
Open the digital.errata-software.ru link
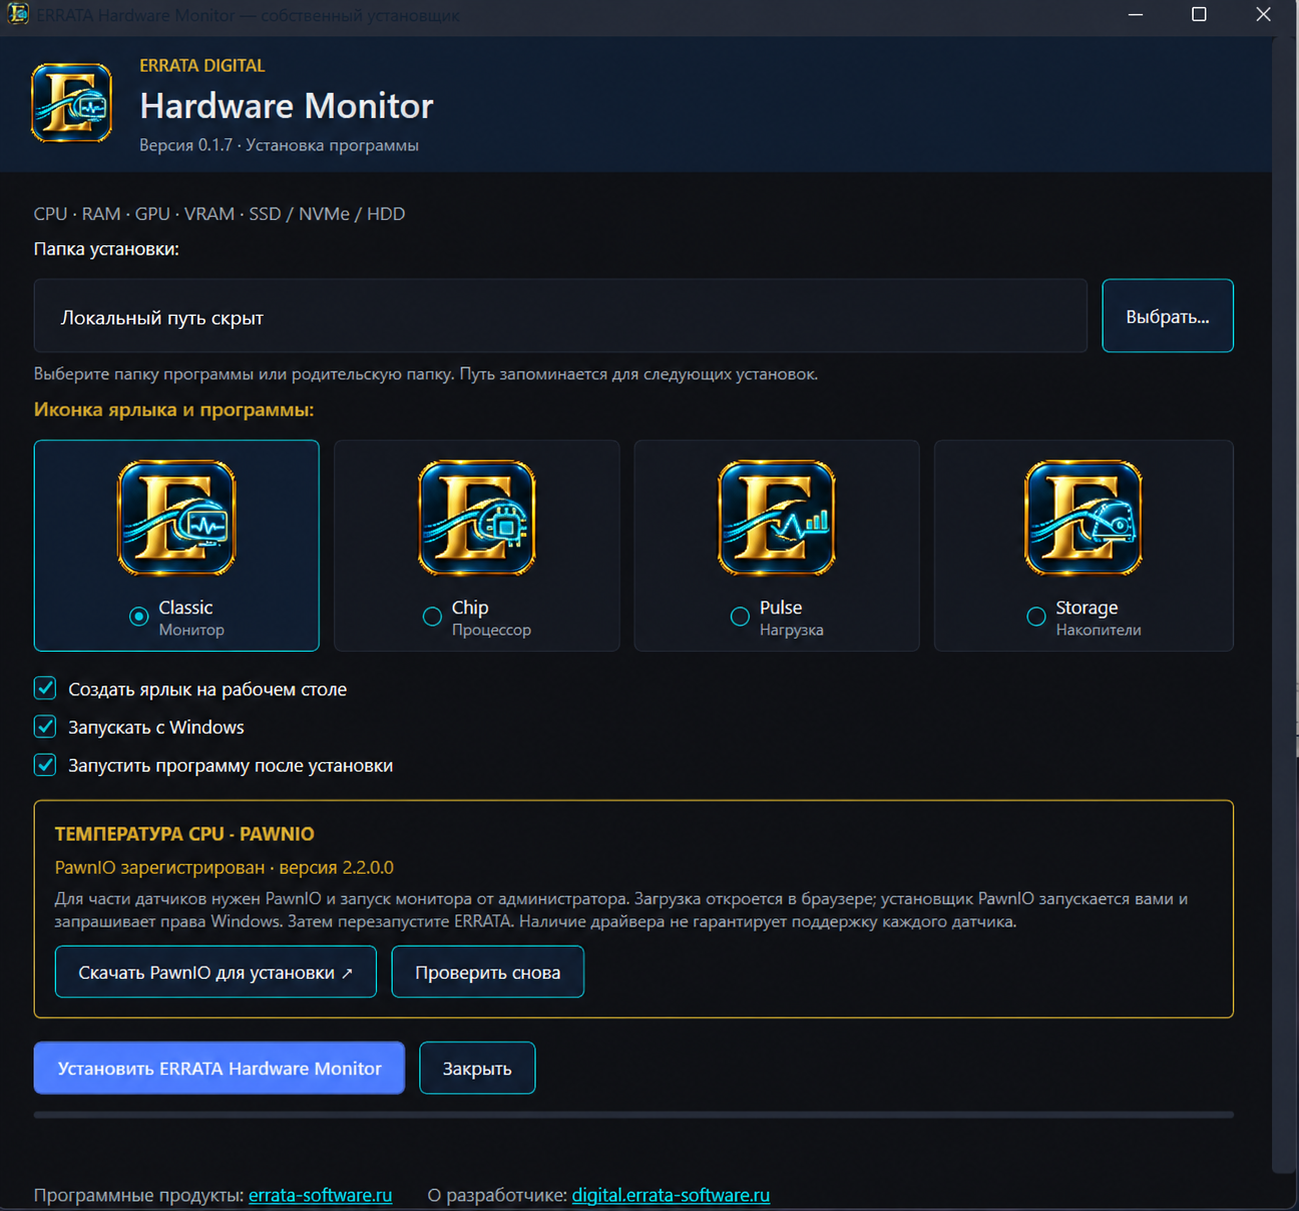(671, 1195)
